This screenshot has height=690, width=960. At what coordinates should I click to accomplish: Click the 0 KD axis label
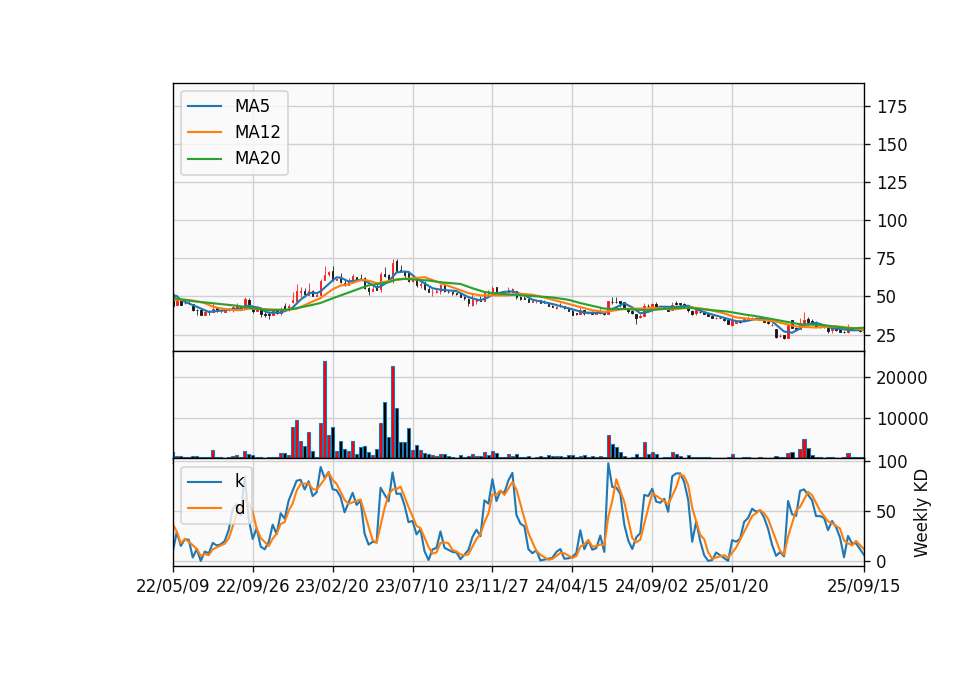(882, 561)
